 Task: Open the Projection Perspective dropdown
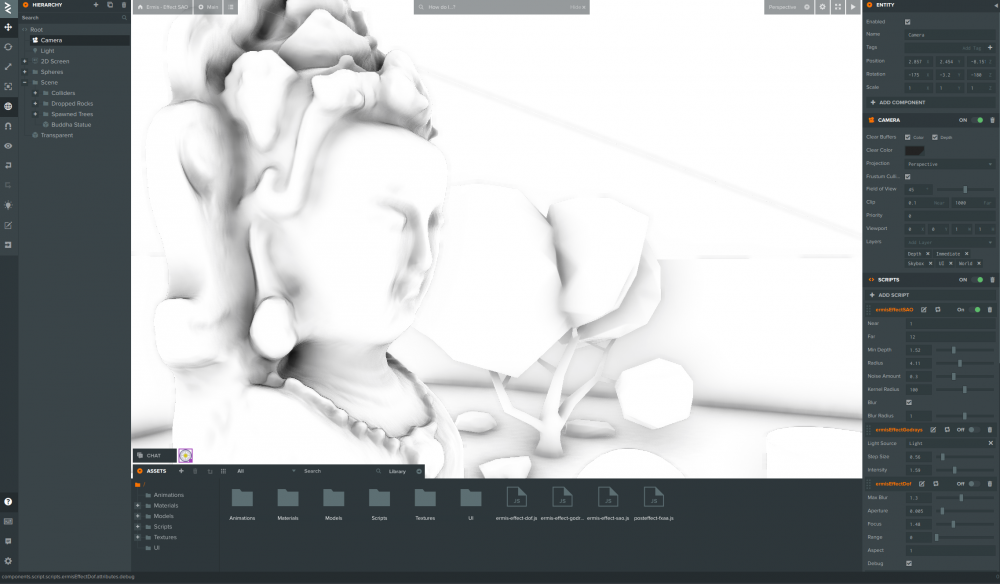tap(950, 164)
